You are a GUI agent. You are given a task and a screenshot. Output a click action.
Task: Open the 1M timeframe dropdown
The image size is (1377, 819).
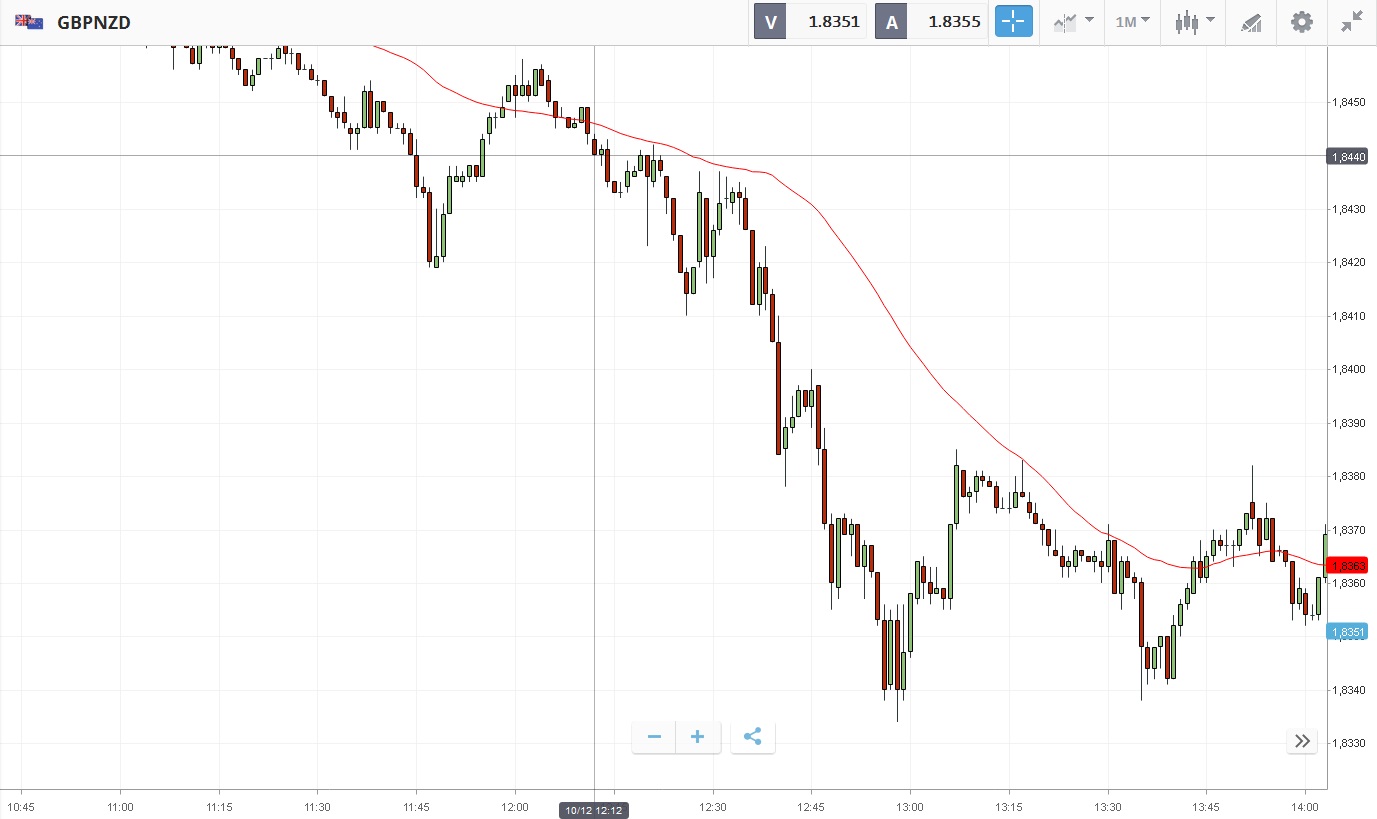pyautogui.click(x=1132, y=21)
